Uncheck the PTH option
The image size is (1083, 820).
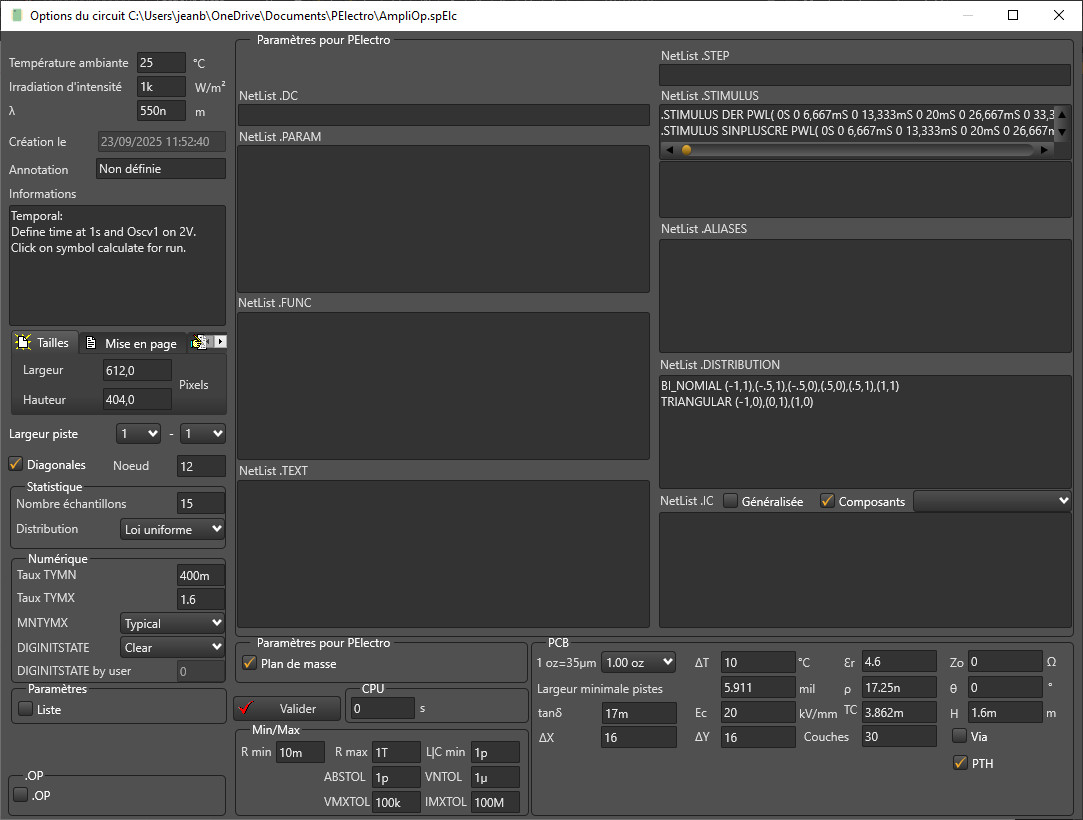tap(960, 763)
